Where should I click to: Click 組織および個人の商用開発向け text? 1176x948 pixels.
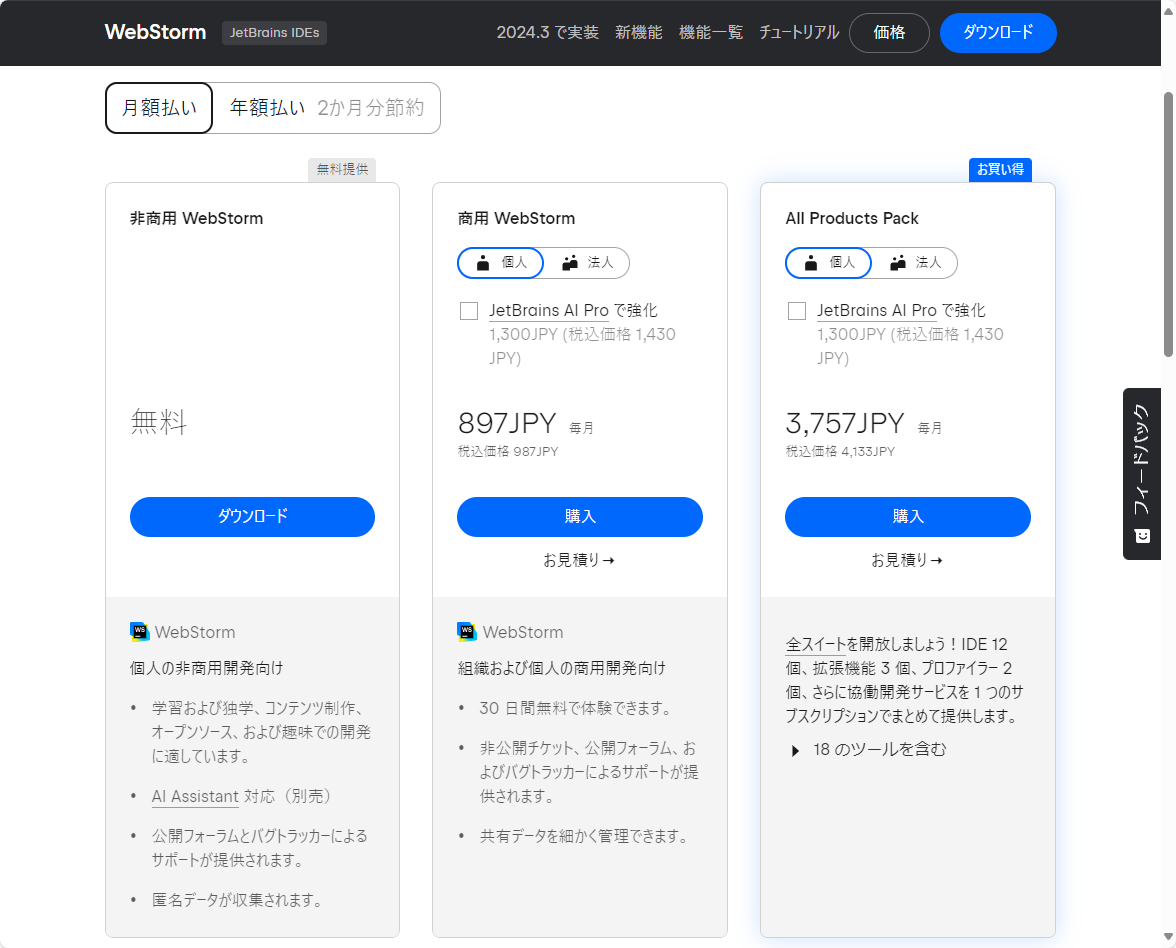pyautogui.click(x=562, y=668)
